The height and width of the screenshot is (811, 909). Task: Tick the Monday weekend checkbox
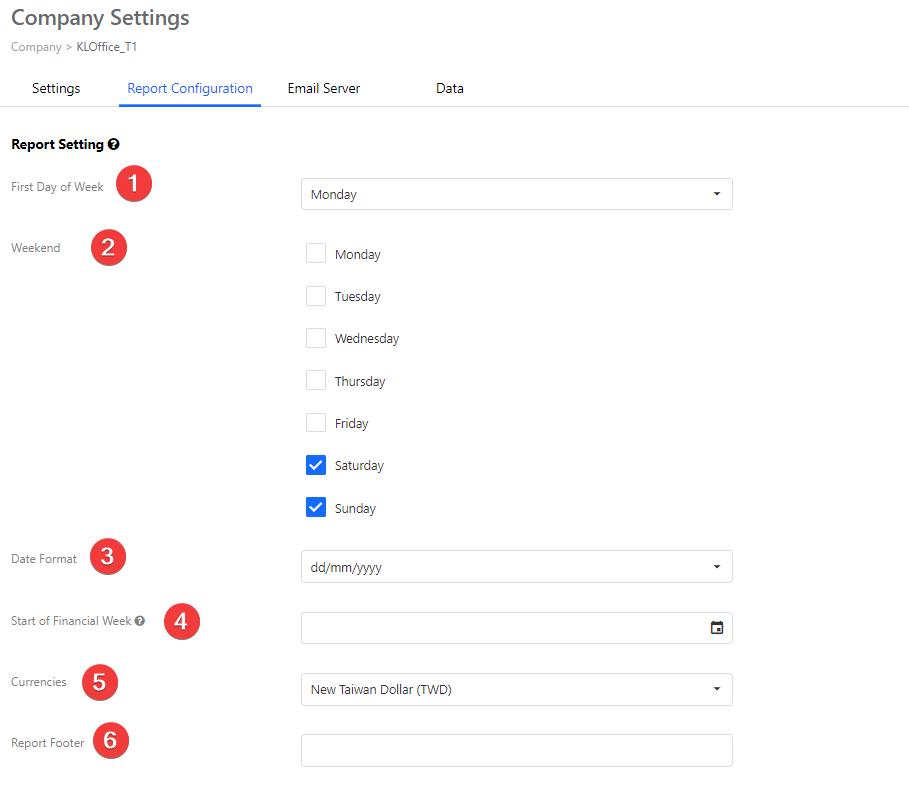coord(316,253)
